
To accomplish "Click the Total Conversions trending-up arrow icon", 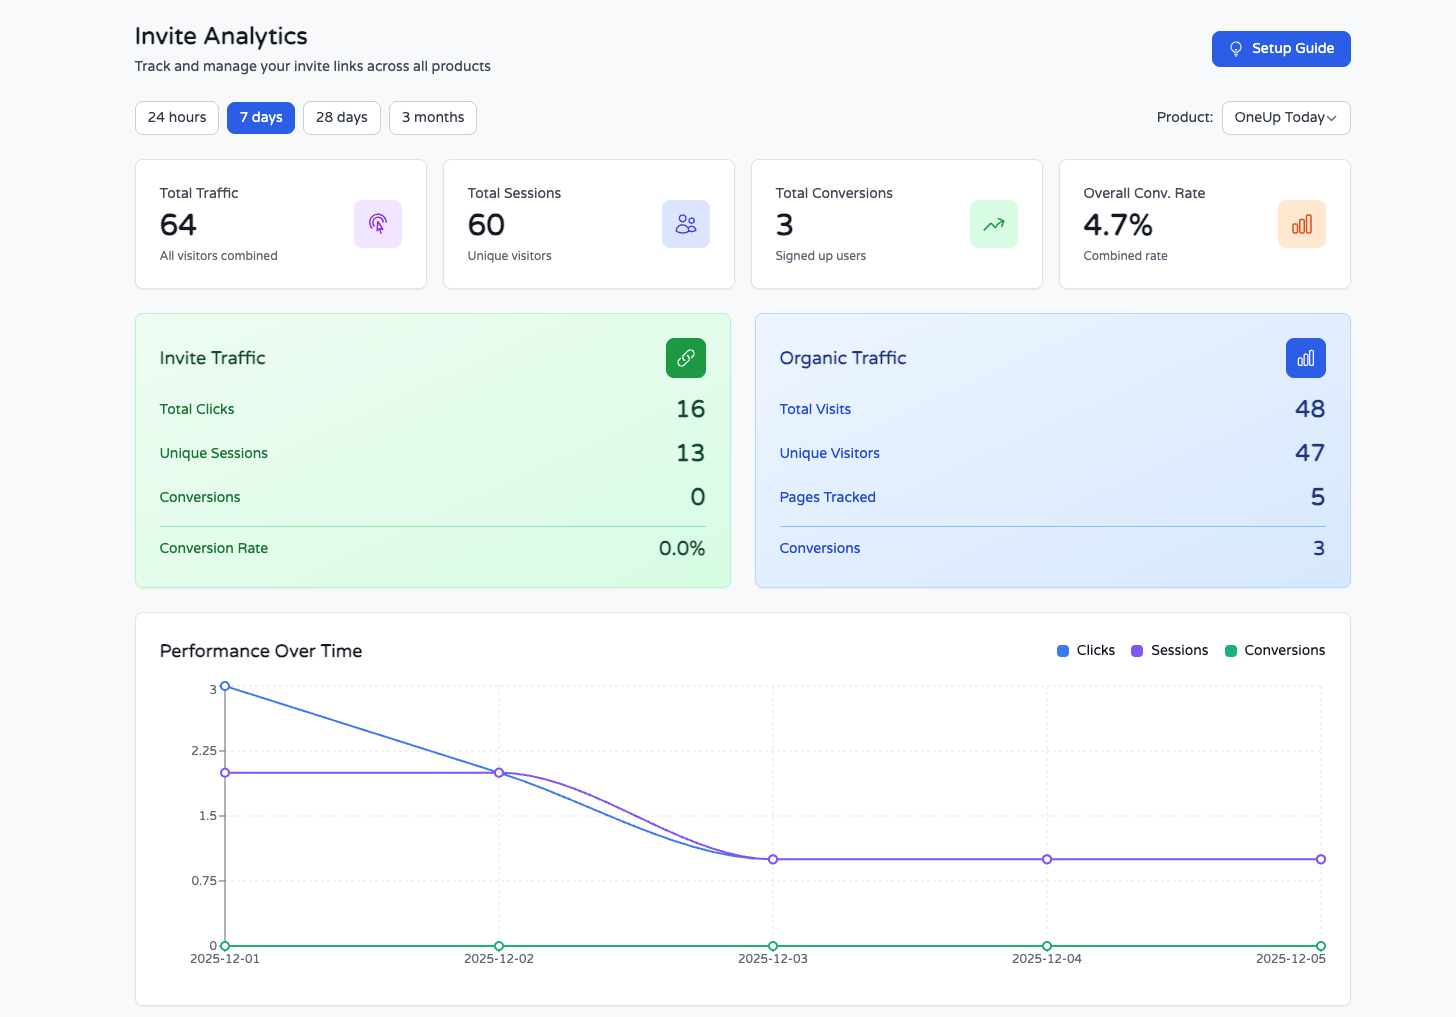I will pyautogui.click(x=993, y=224).
